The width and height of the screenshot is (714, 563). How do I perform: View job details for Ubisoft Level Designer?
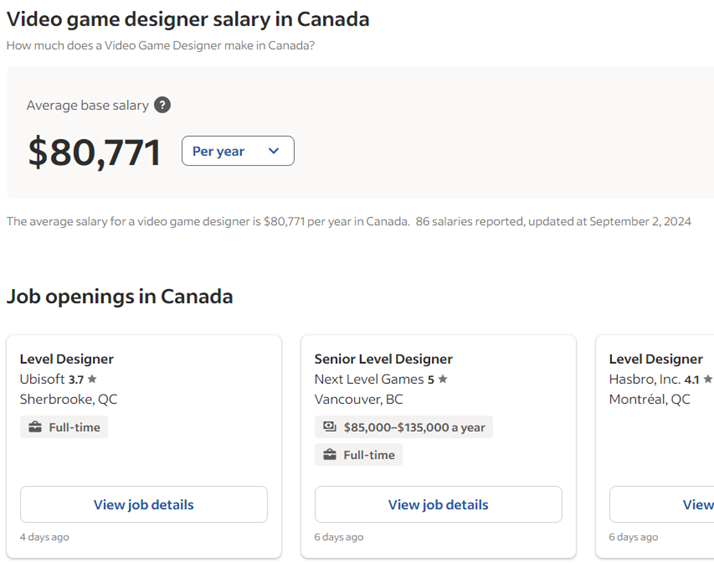point(144,505)
